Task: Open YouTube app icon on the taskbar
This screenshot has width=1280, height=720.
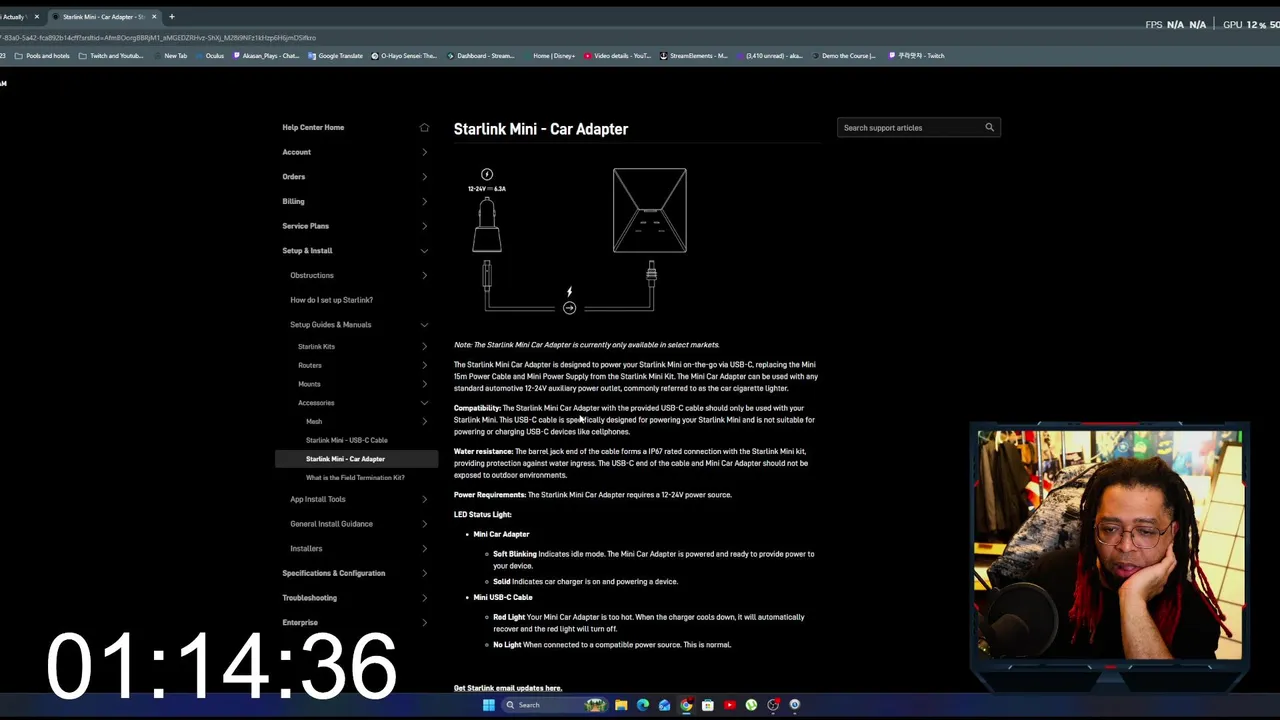Action: coord(730,705)
